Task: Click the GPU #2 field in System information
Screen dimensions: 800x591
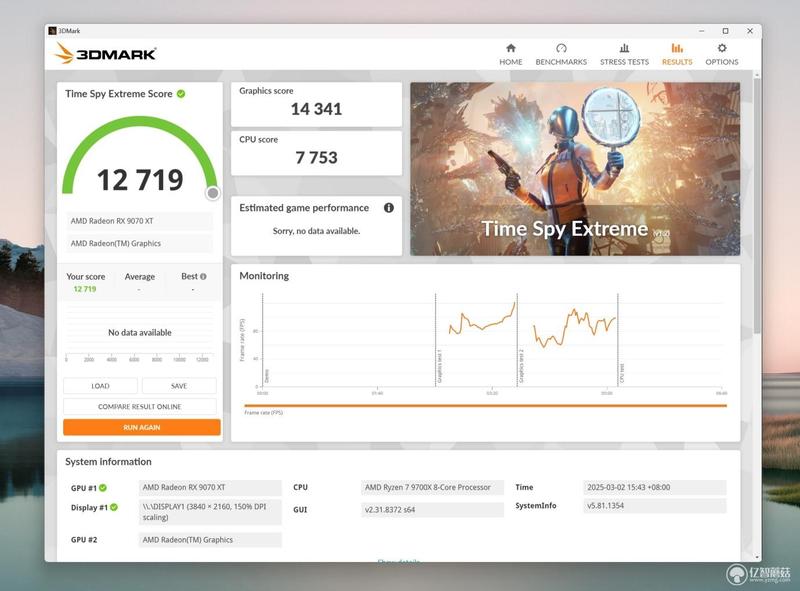Action: pyautogui.click(x=210, y=539)
